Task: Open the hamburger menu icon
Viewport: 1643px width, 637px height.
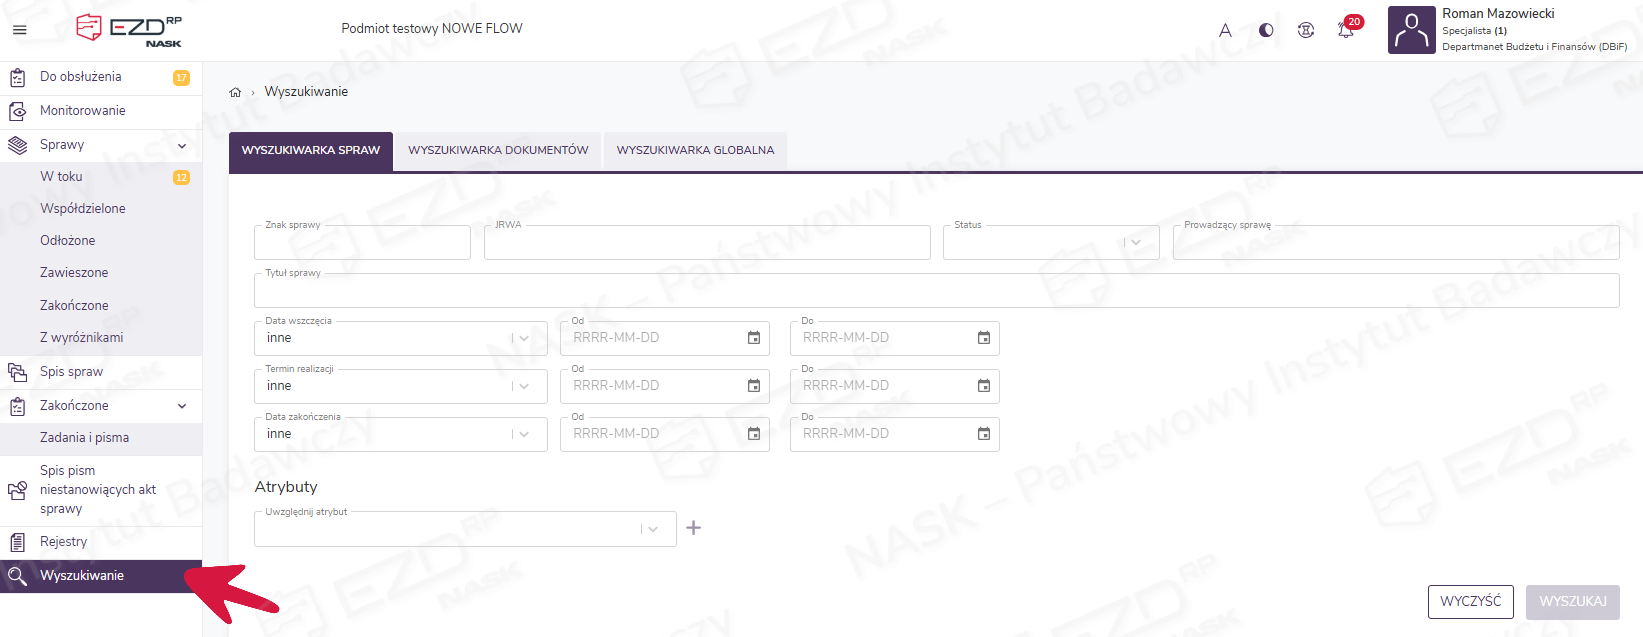Action: point(19,30)
